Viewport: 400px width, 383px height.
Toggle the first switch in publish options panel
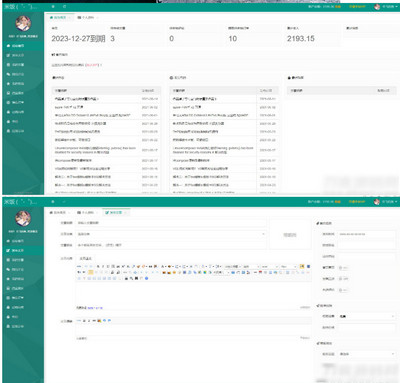pyautogui.click(x=343, y=268)
